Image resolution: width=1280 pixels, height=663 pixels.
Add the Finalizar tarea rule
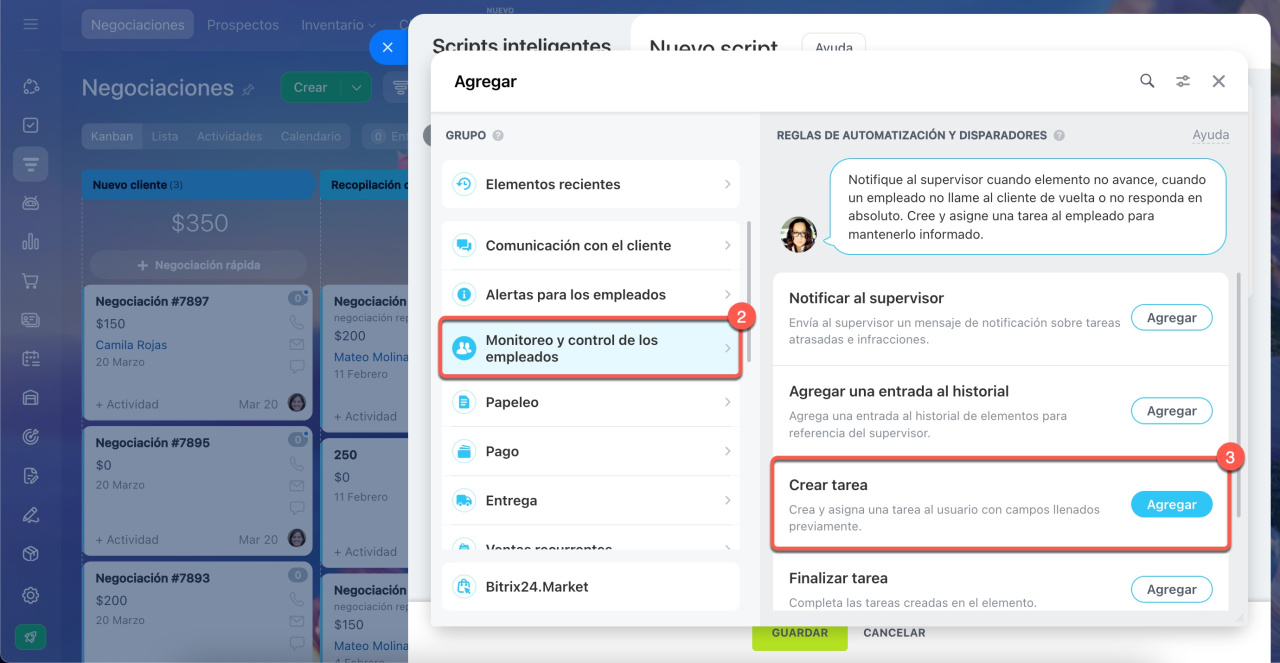click(x=1171, y=589)
